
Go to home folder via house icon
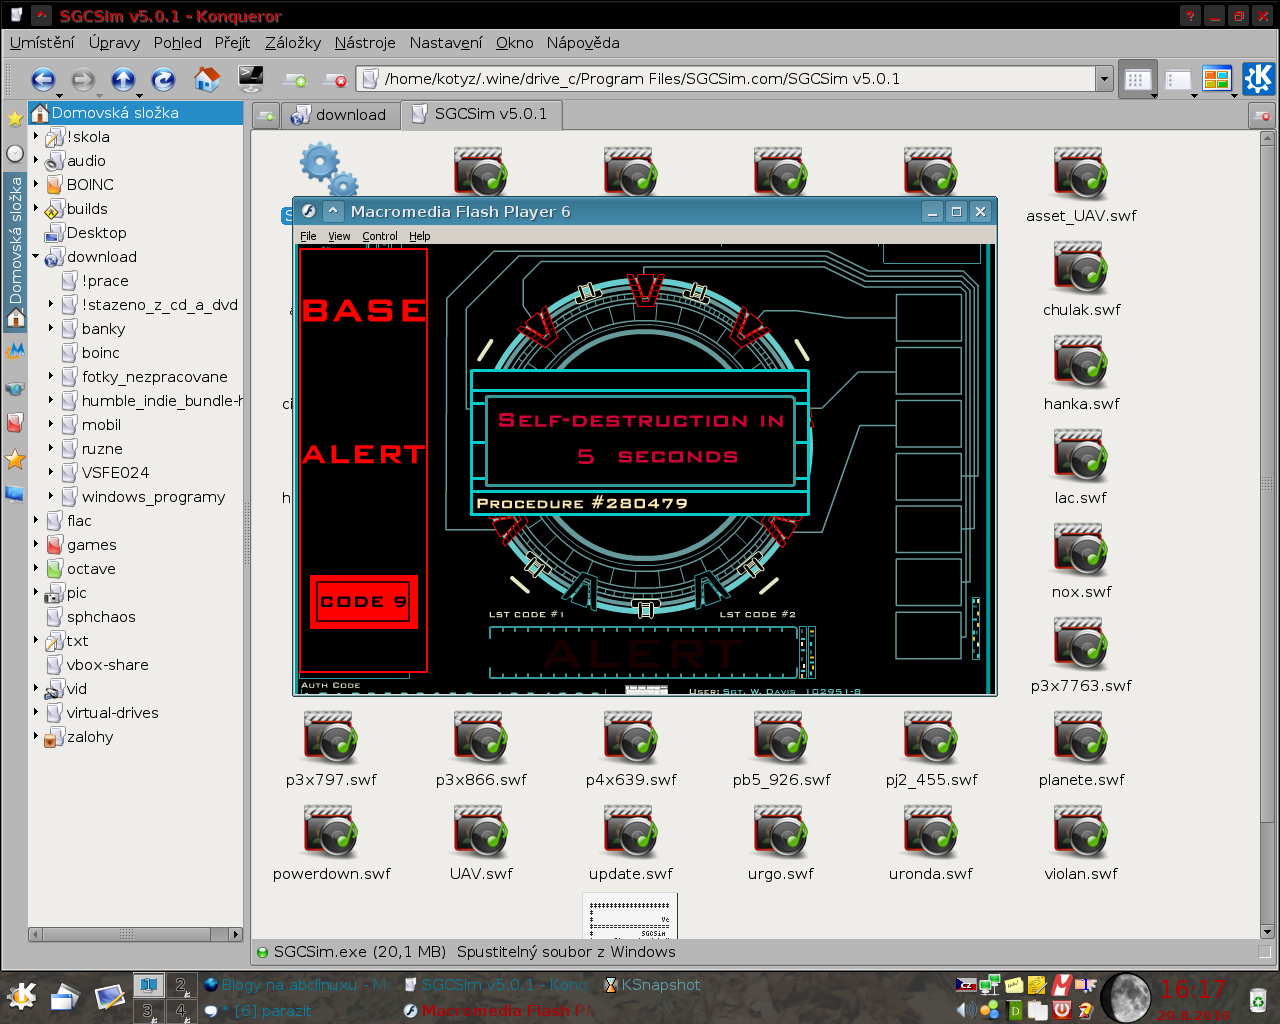point(207,79)
